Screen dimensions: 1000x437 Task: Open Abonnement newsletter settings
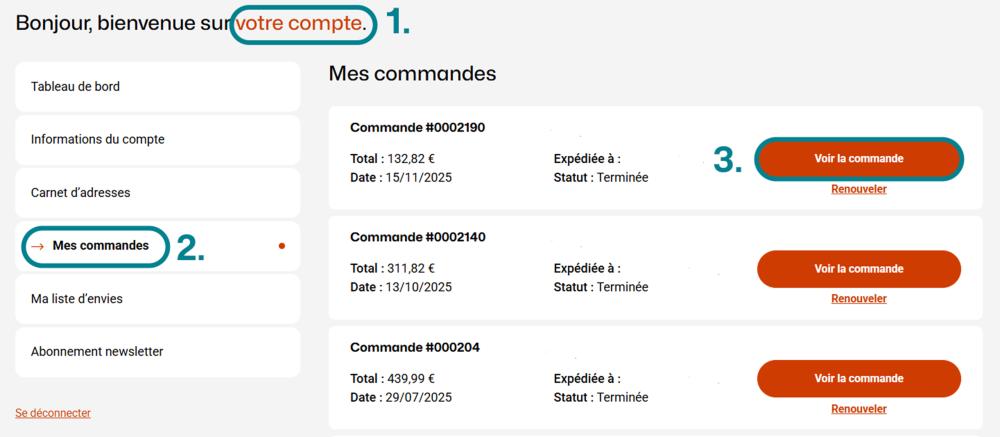(97, 352)
